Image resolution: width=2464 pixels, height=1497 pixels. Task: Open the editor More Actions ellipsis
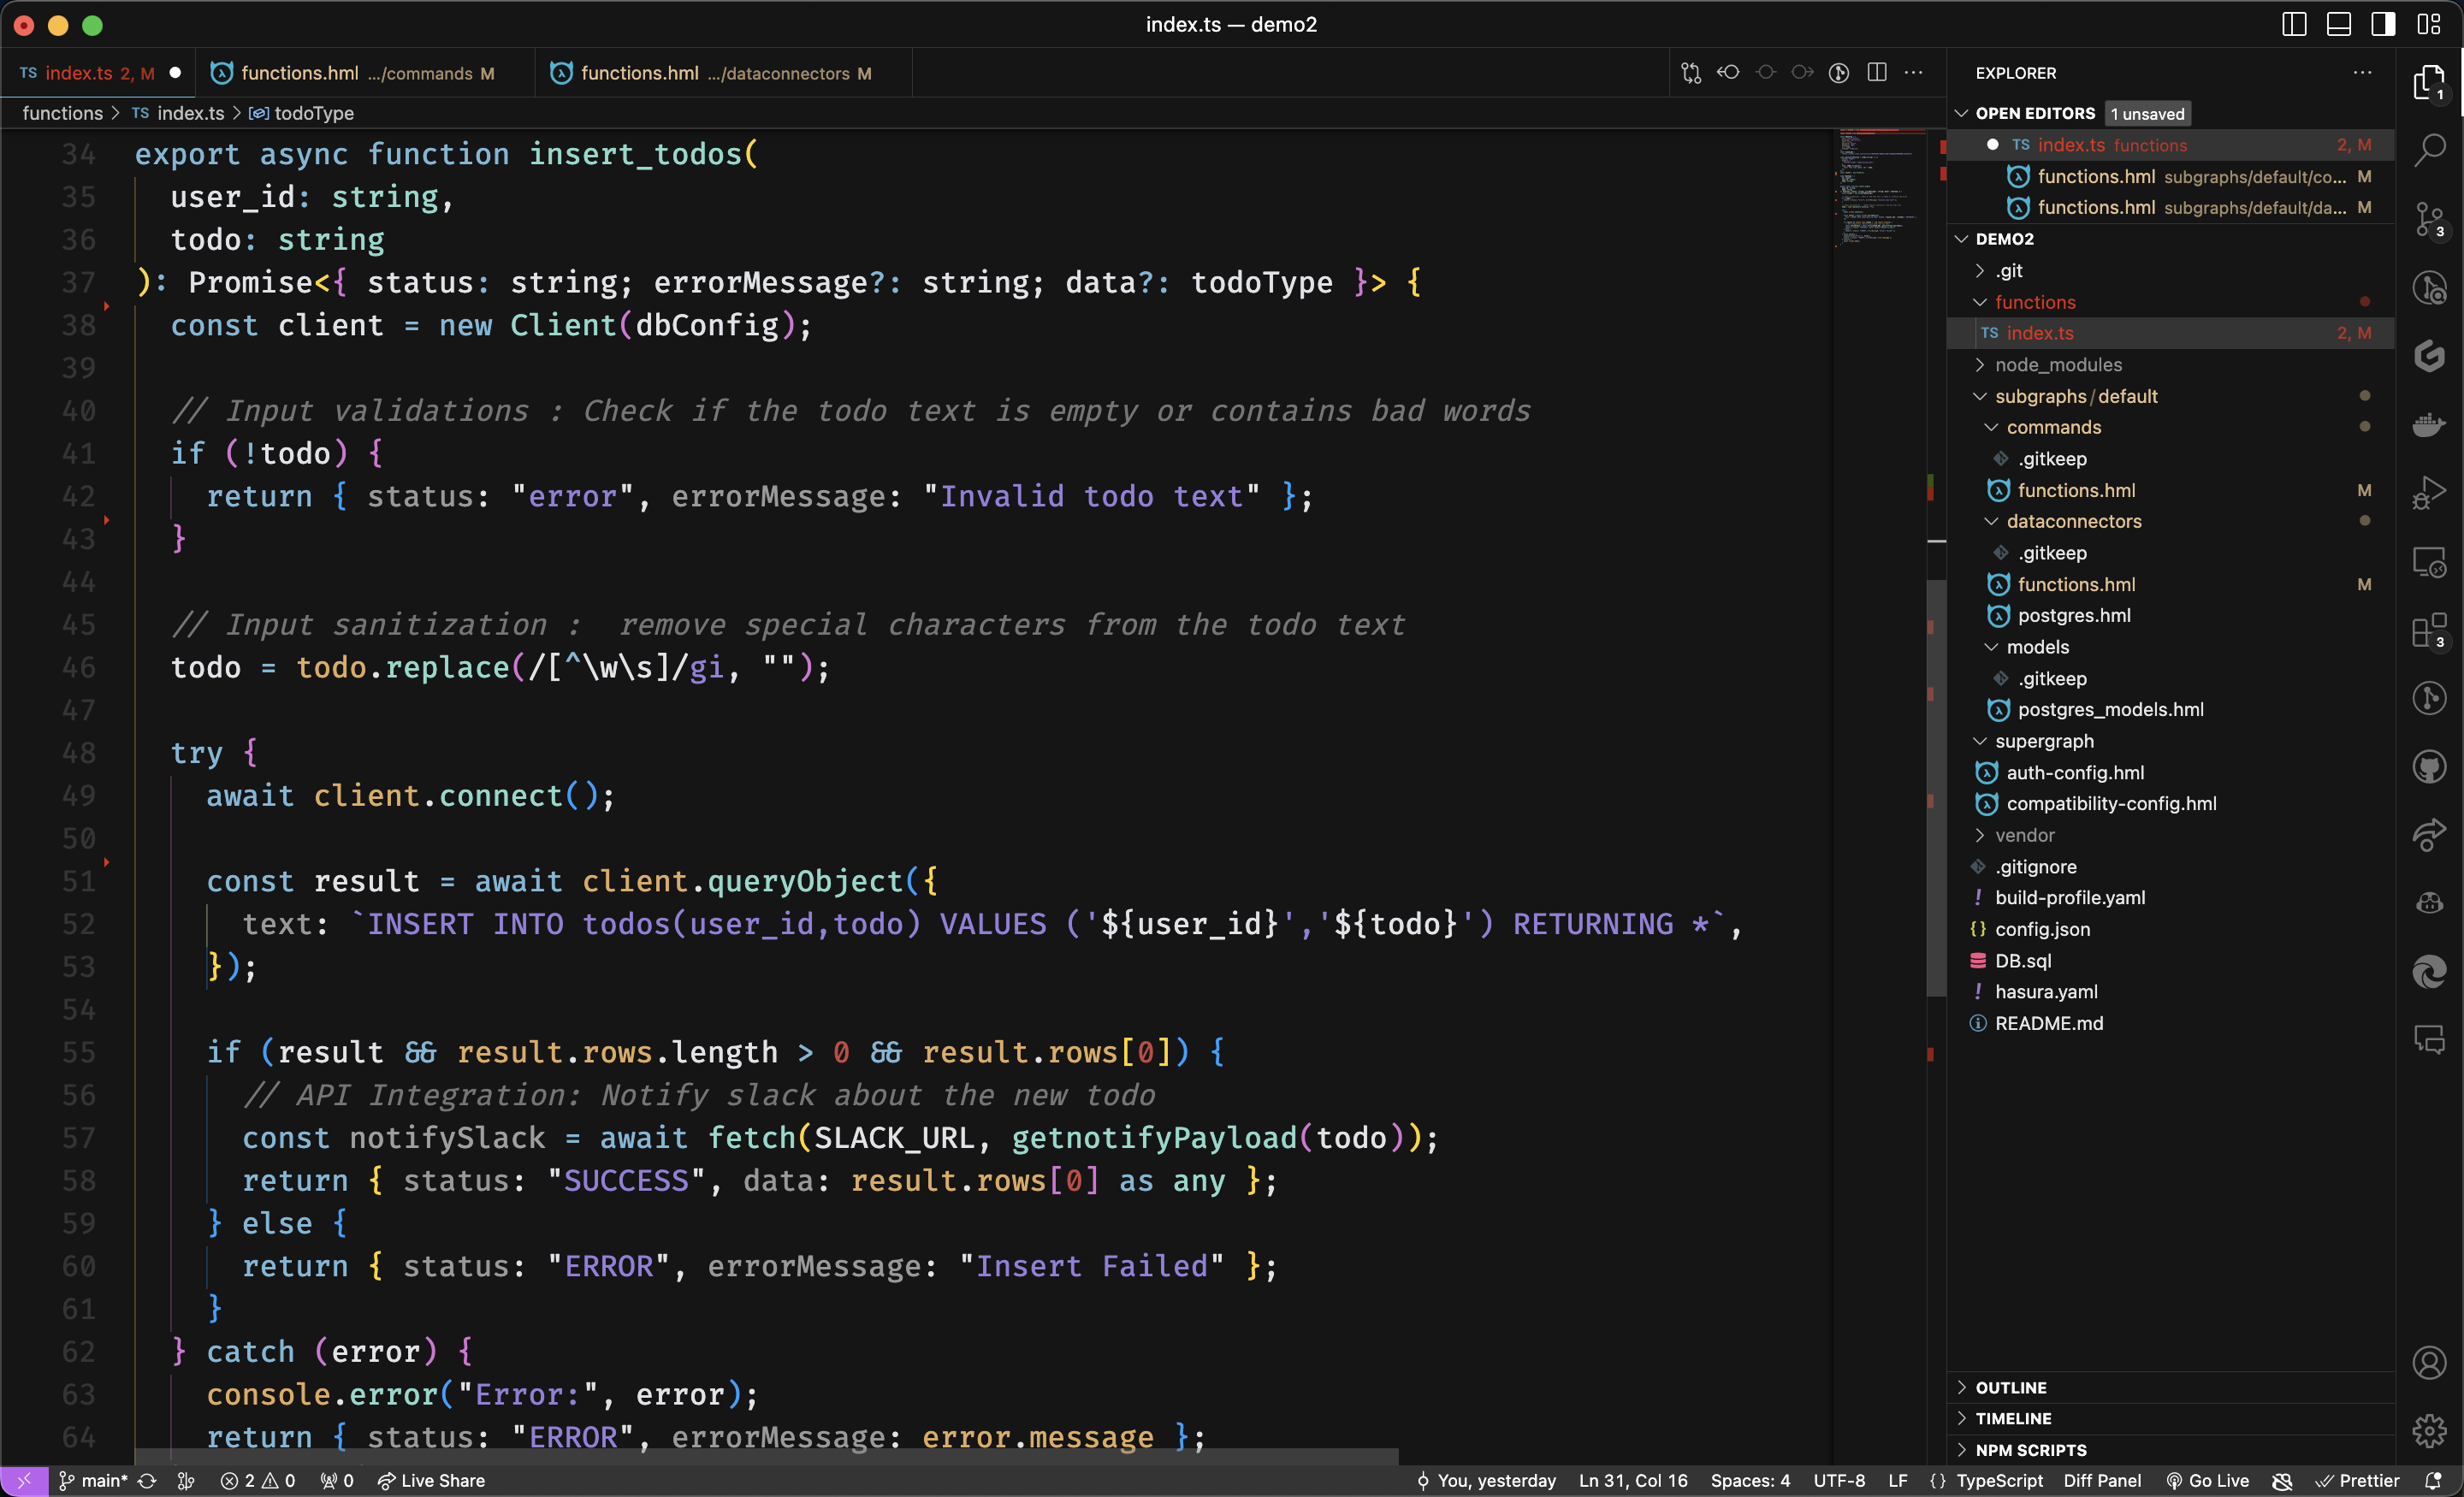point(1914,73)
